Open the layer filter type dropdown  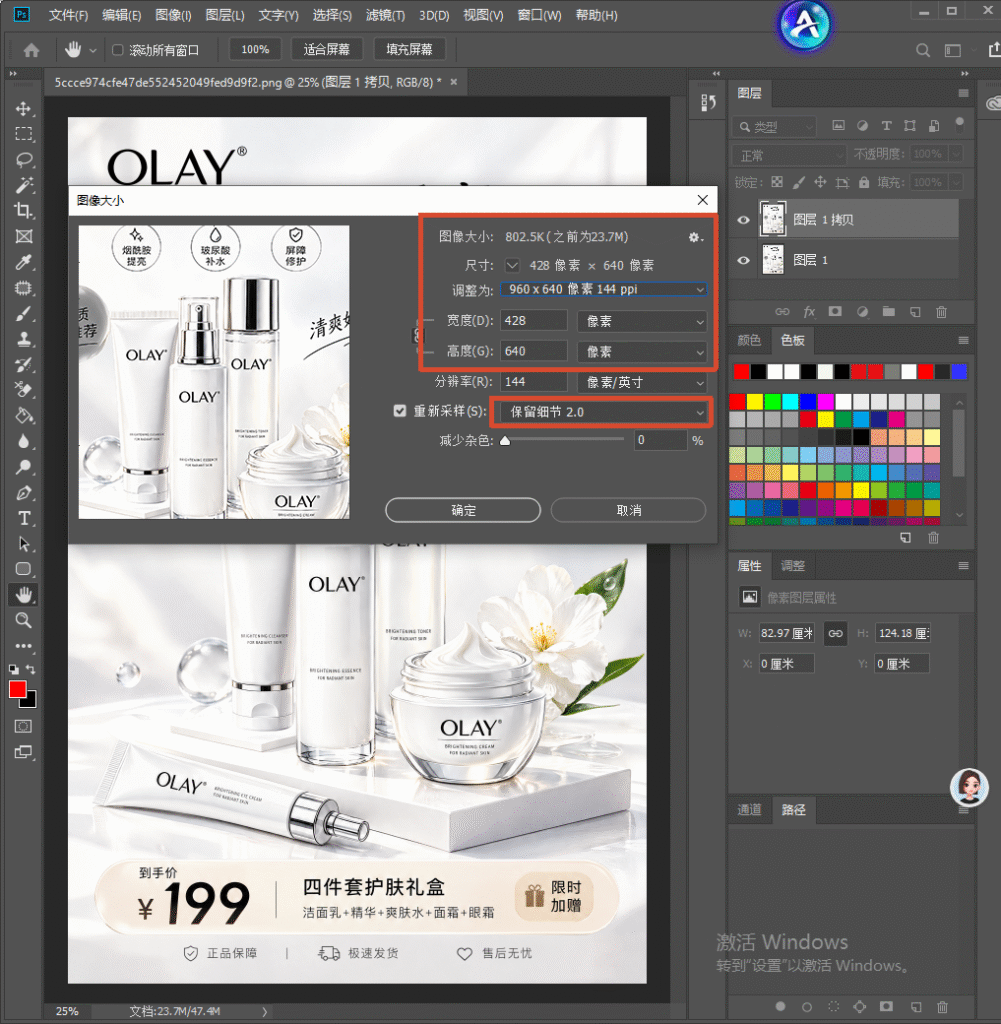[x=774, y=127]
